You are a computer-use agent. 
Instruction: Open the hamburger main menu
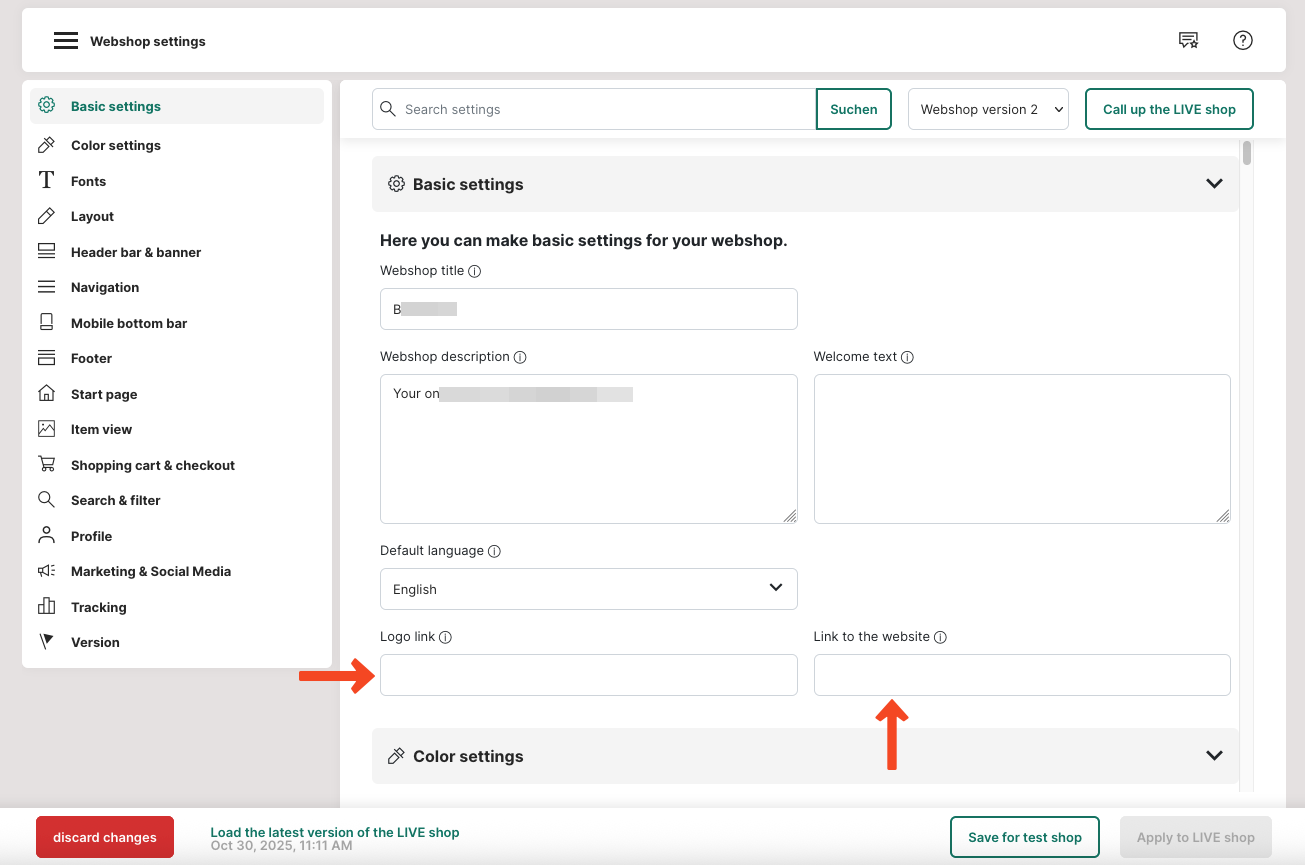[x=66, y=41]
